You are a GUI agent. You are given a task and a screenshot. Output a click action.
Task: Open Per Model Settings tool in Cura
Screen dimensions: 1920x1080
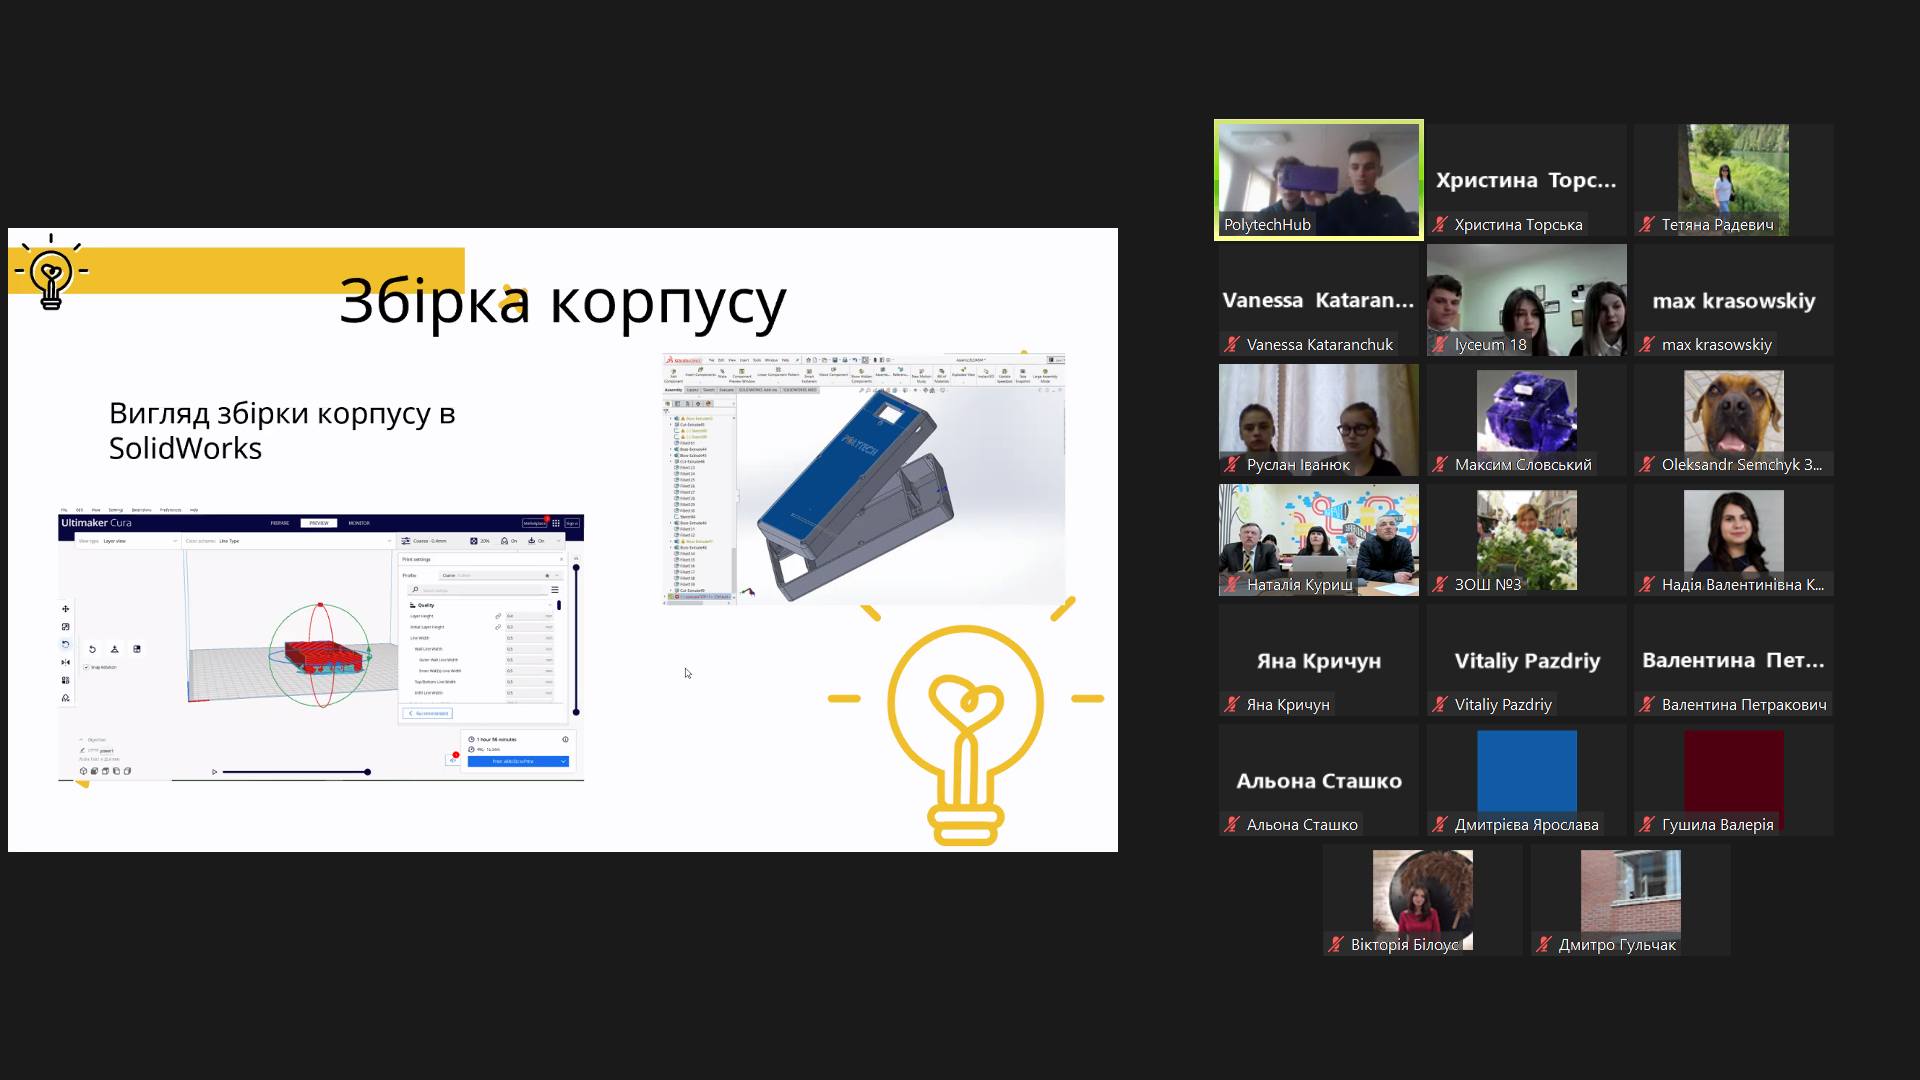coord(66,680)
